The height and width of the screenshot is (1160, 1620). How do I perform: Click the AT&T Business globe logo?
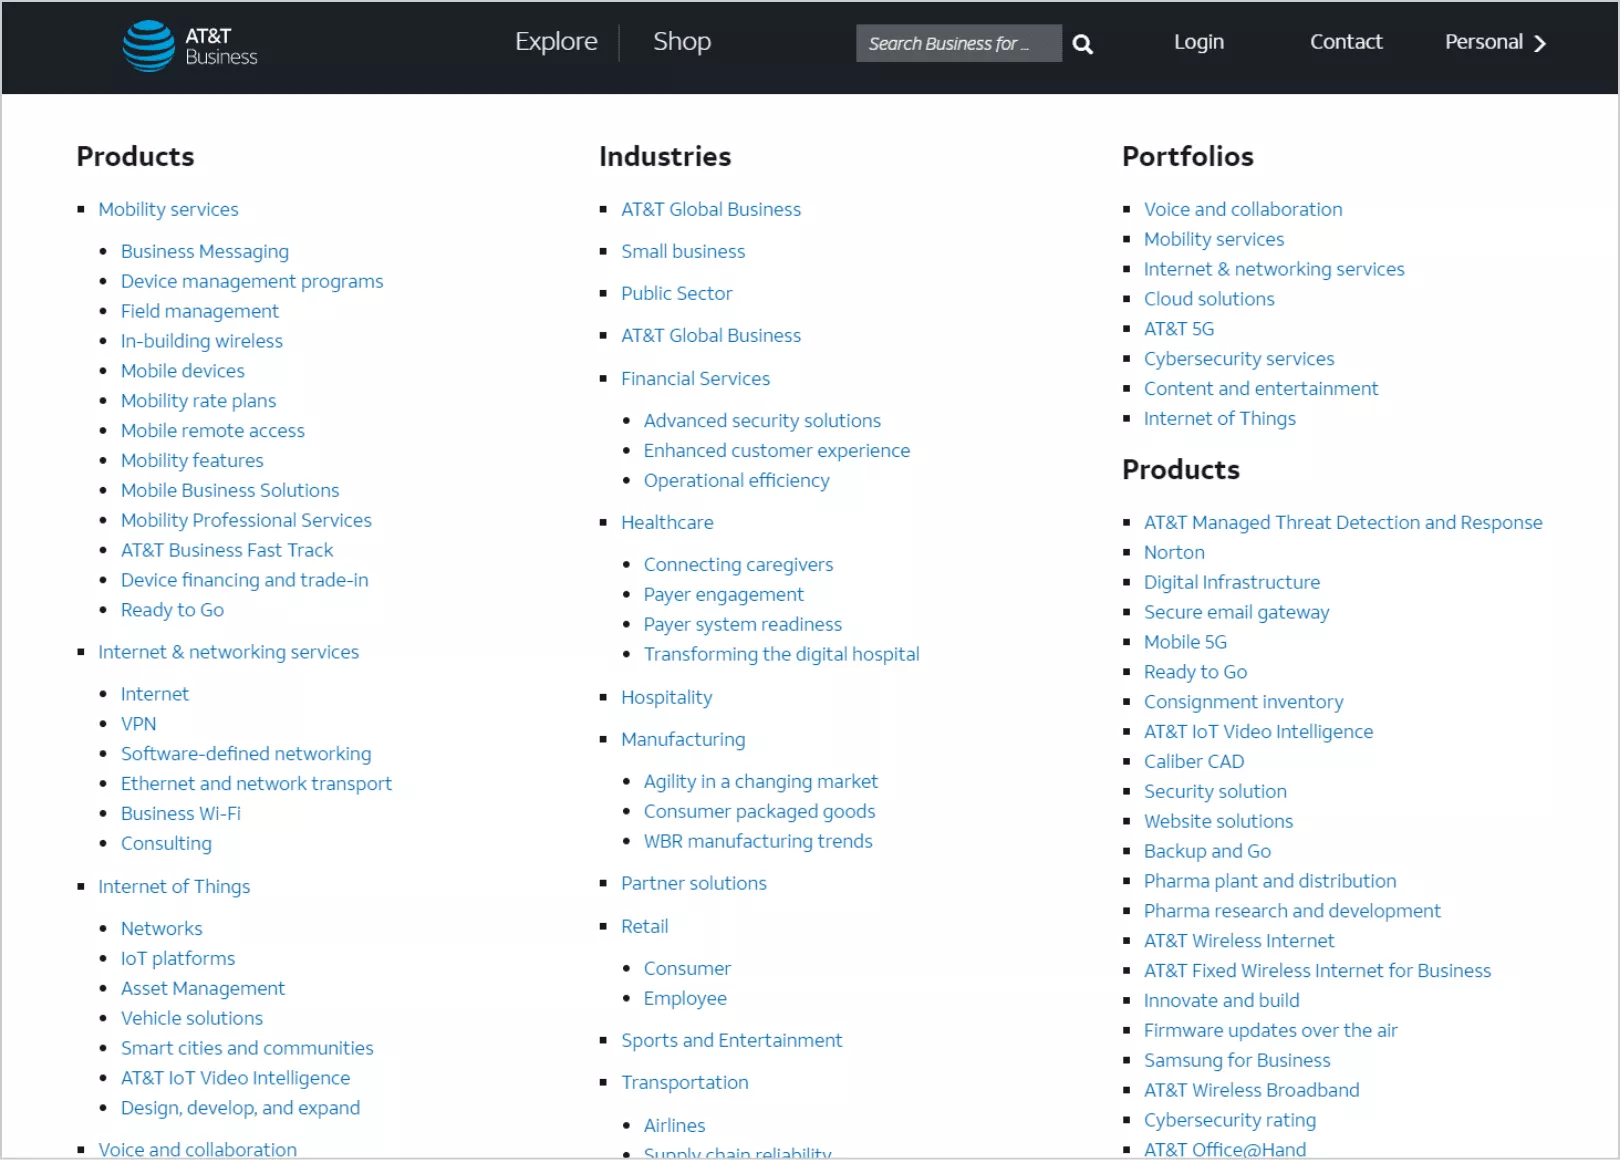(x=149, y=46)
